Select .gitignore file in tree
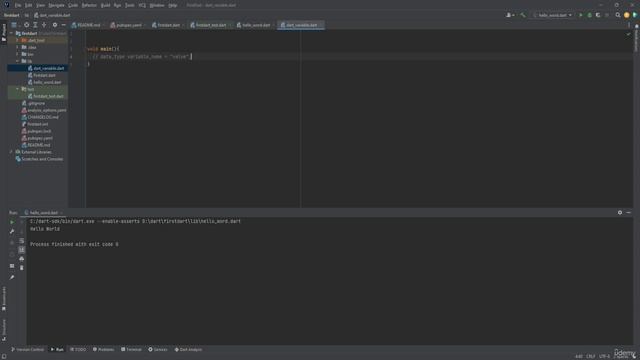This screenshot has height=360, width=640. (x=33, y=103)
